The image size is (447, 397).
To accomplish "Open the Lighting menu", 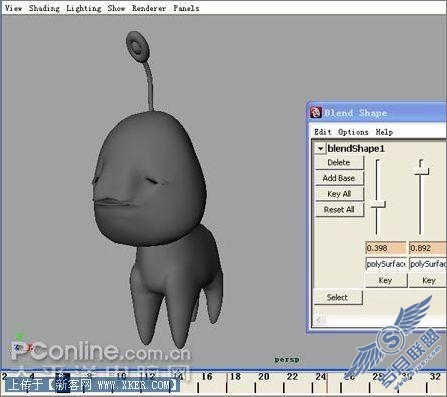I will pos(84,8).
